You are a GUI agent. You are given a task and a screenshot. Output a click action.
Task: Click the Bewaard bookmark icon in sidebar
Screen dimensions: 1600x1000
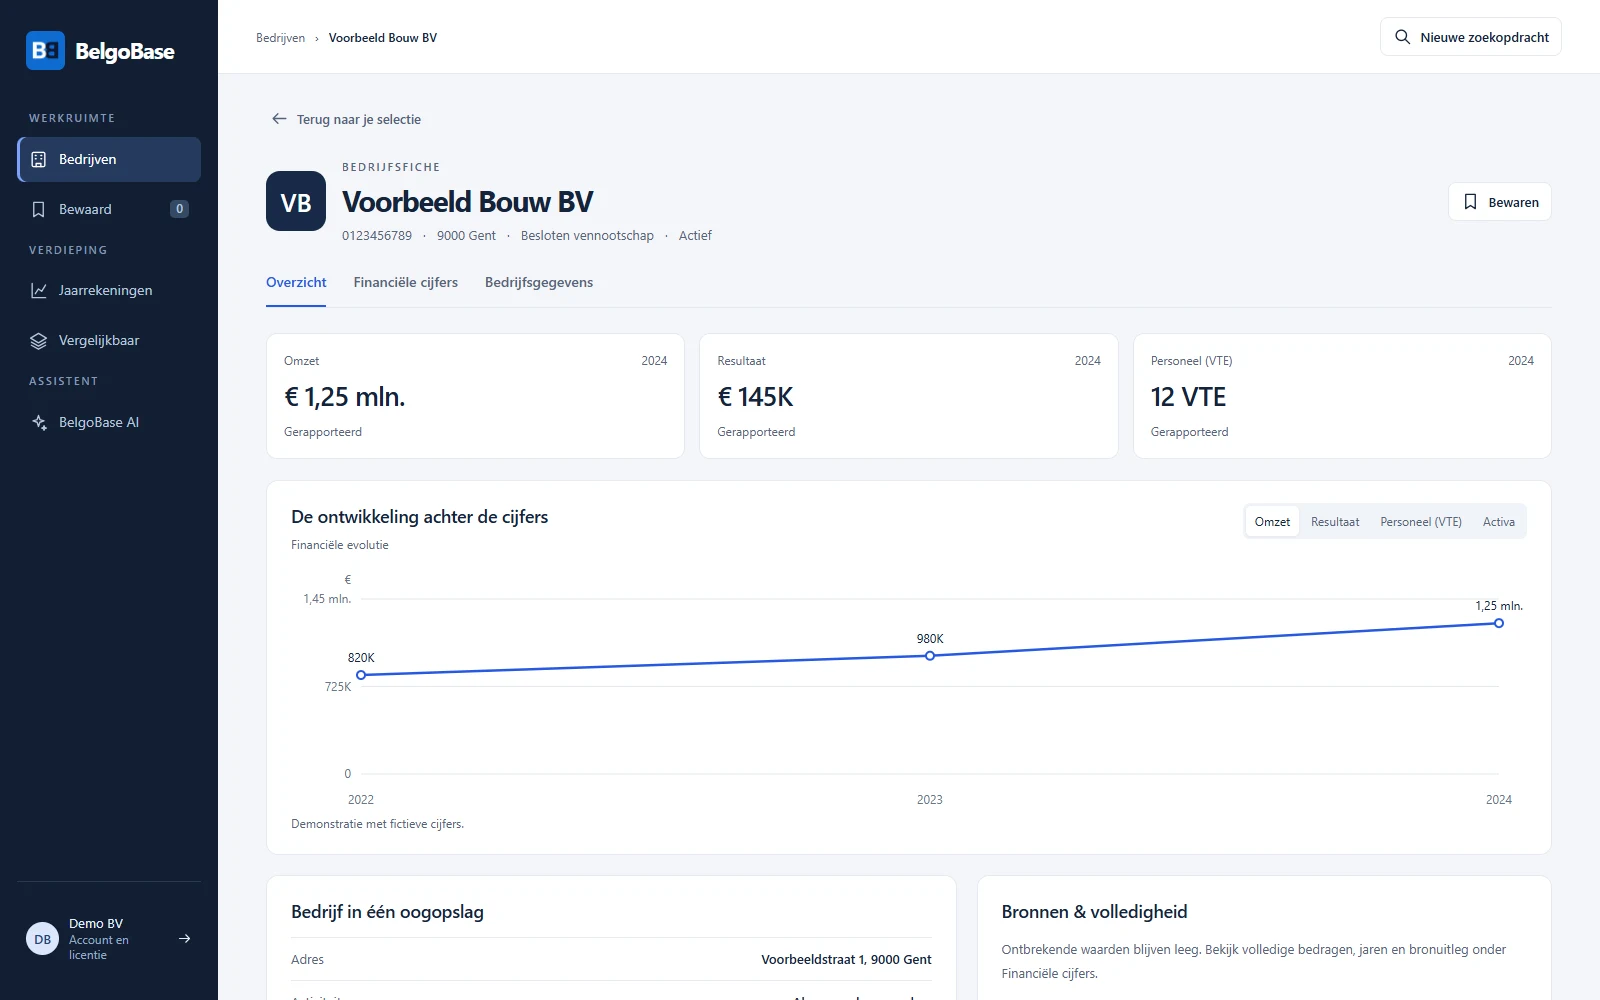click(x=39, y=209)
